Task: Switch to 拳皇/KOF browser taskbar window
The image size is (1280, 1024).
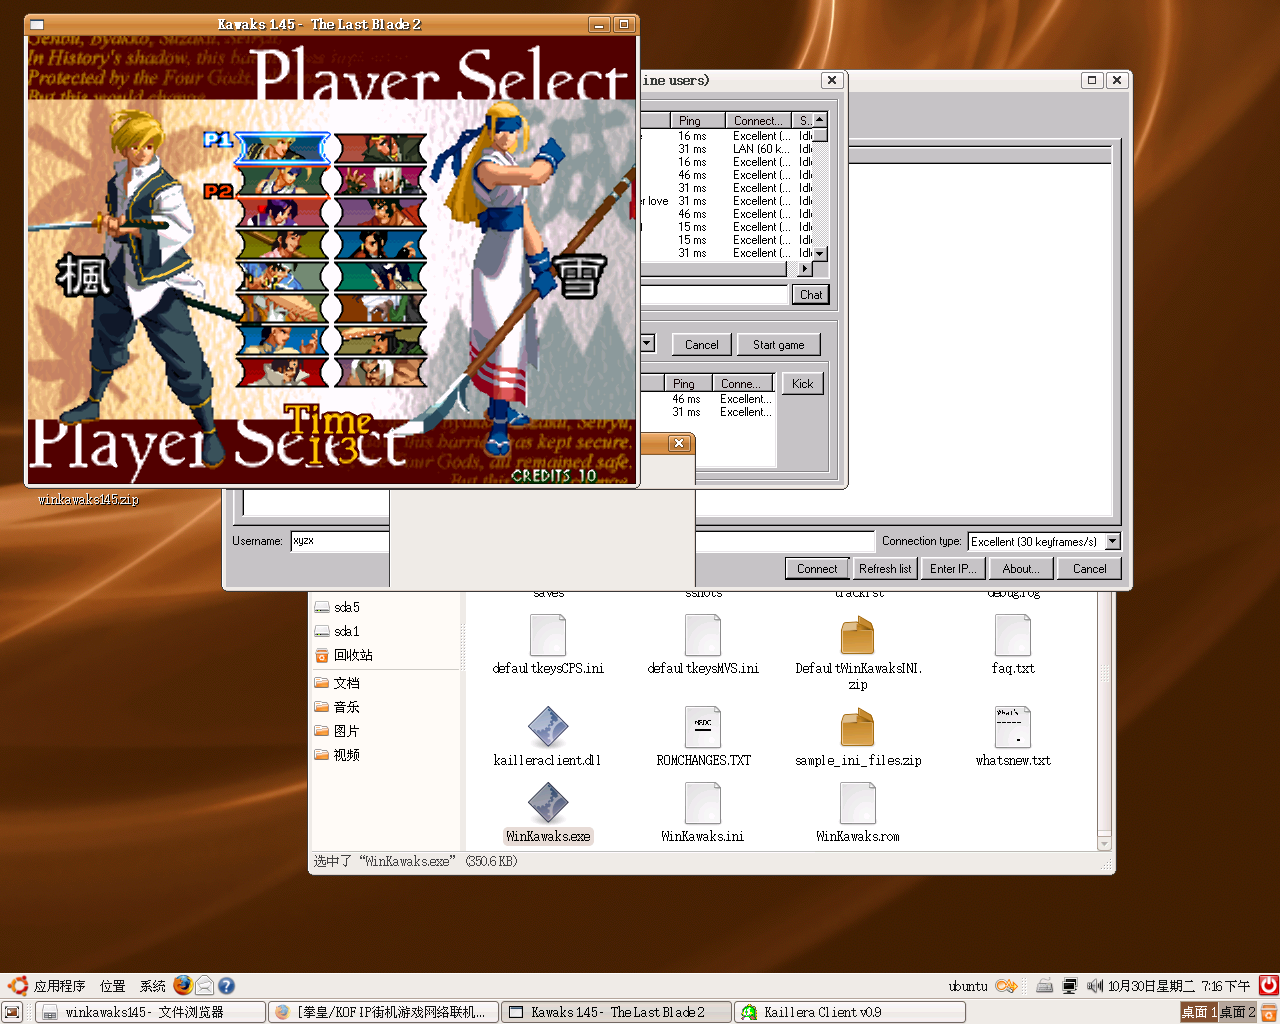Action: tap(383, 1012)
